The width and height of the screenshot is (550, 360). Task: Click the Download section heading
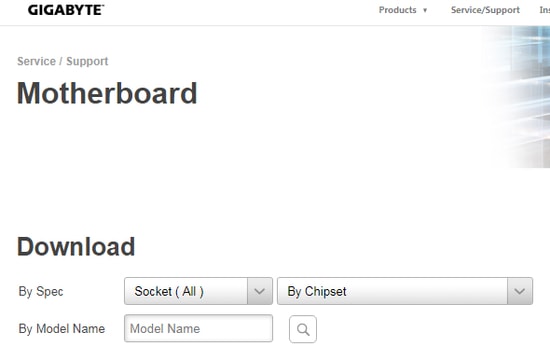(76, 246)
